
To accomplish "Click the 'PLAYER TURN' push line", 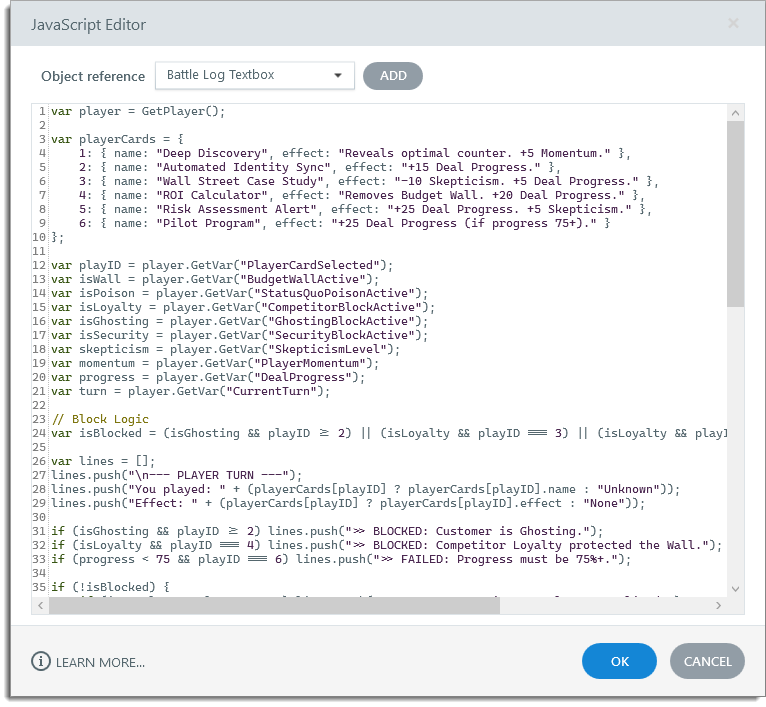I will pyautogui.click(x=177, y=475).
